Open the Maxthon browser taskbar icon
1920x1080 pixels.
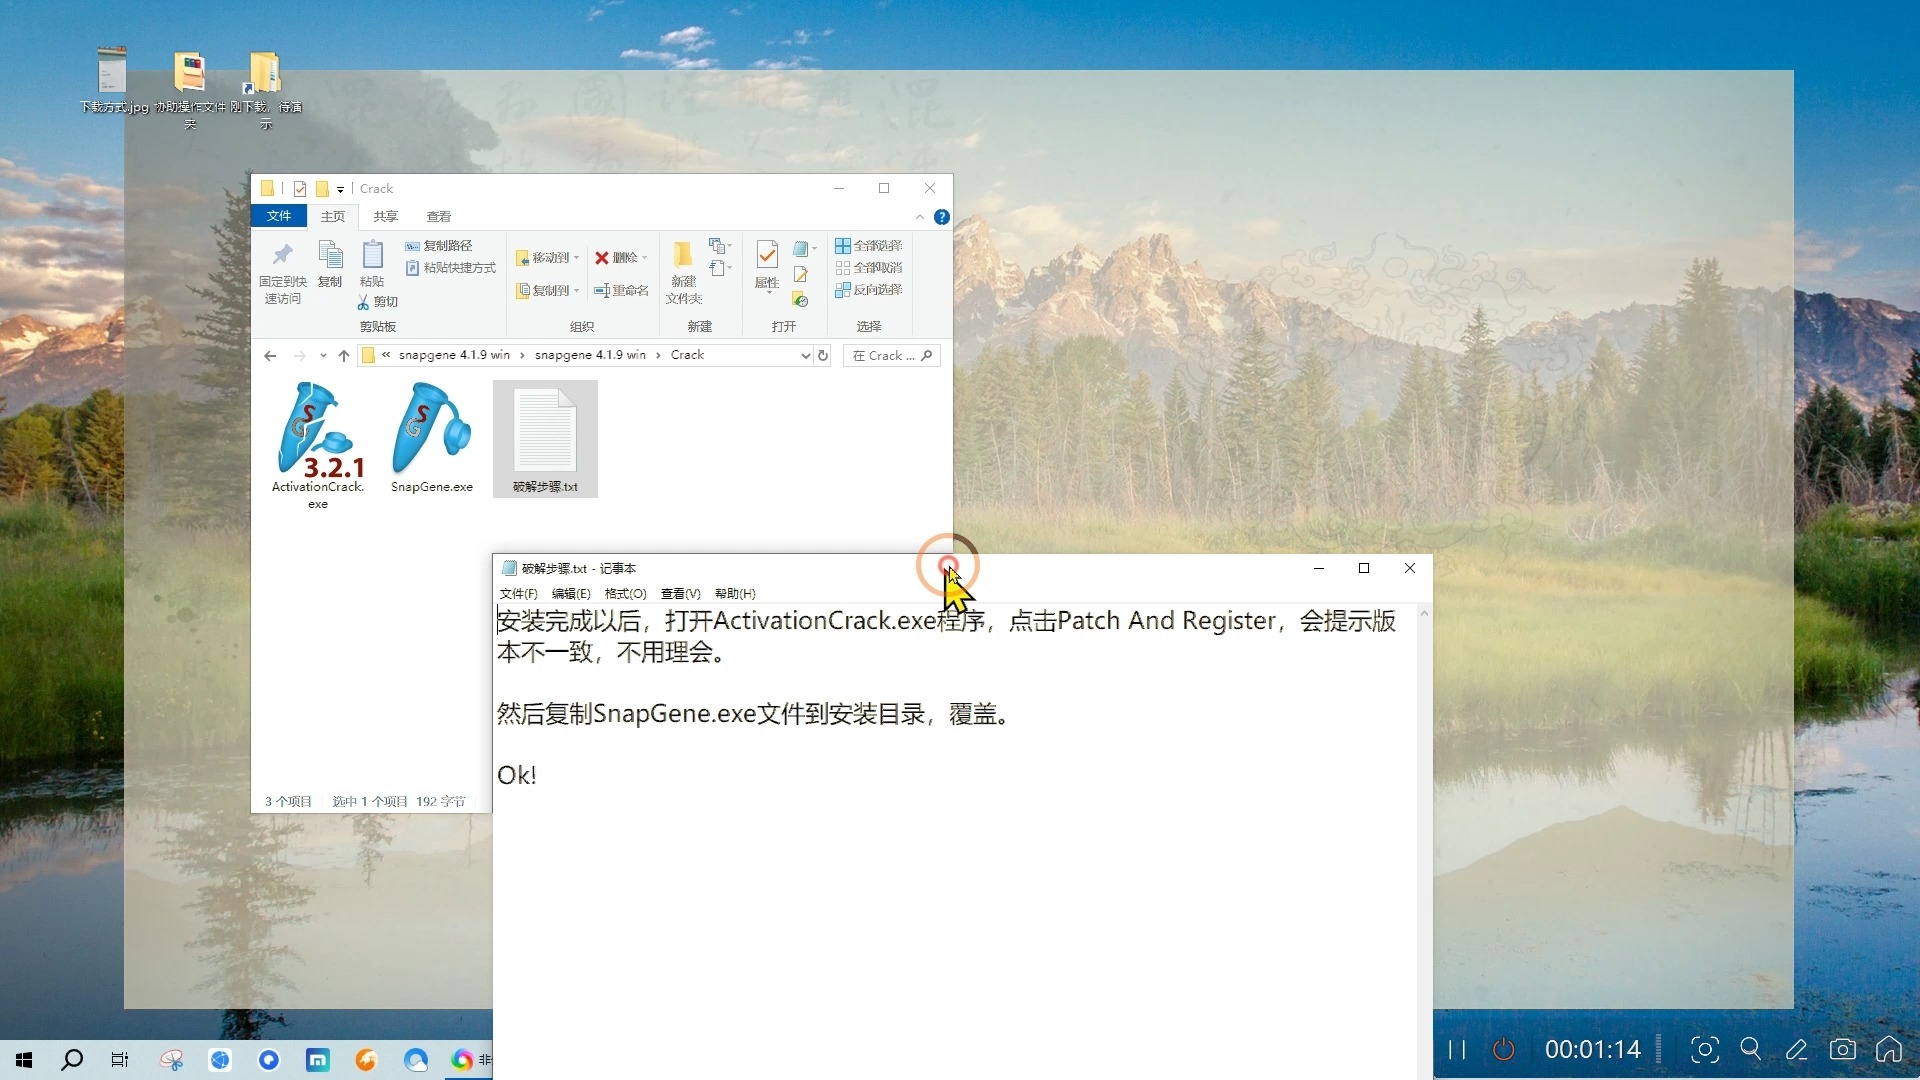(318, 1060)
